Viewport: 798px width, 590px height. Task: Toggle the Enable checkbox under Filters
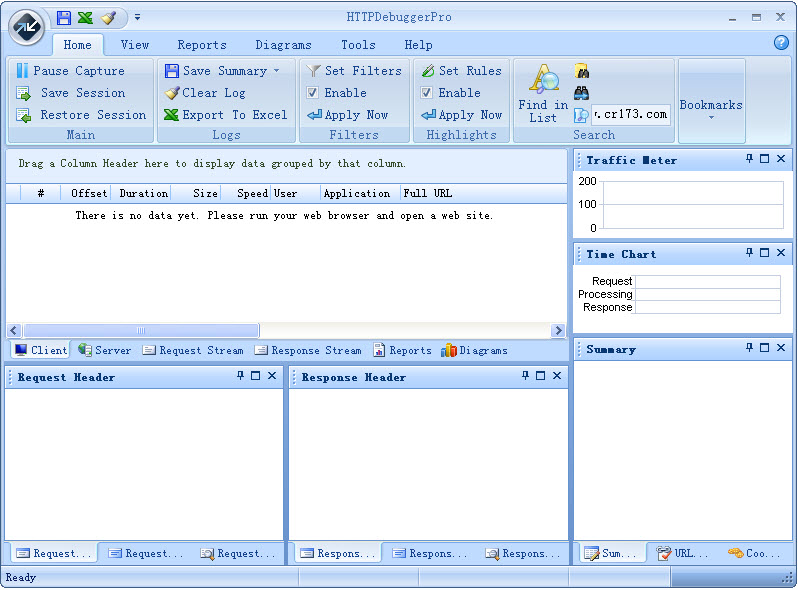313,93
